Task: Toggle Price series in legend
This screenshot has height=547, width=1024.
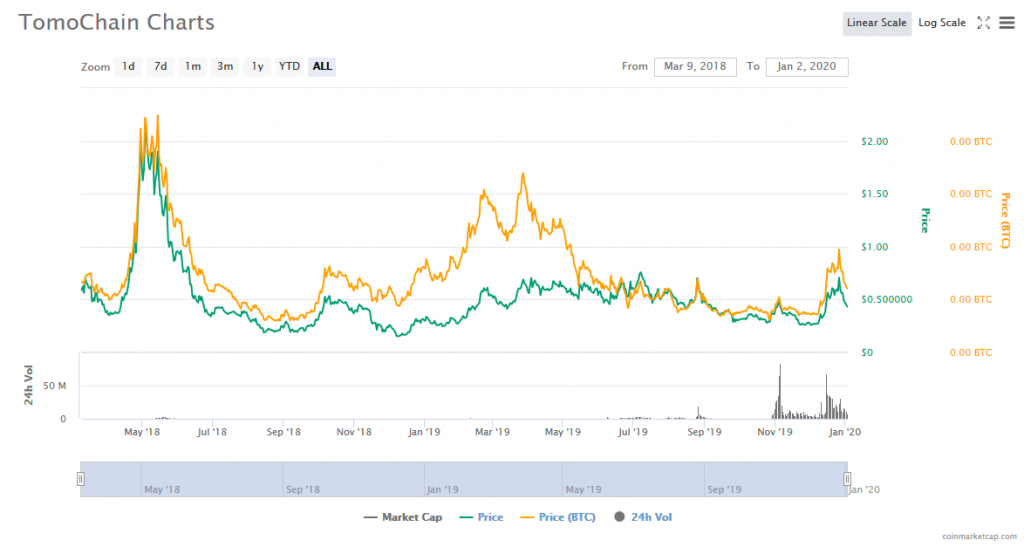Action: click(x=481, y=517)
